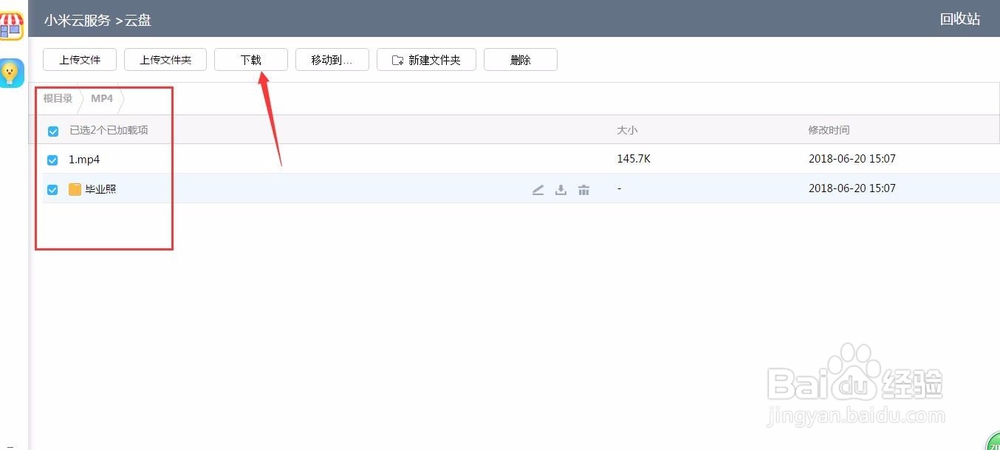Sort by the 修改时间 column header
The height and width of the screenshot is (450, 1000).
(x=829, y=130)
